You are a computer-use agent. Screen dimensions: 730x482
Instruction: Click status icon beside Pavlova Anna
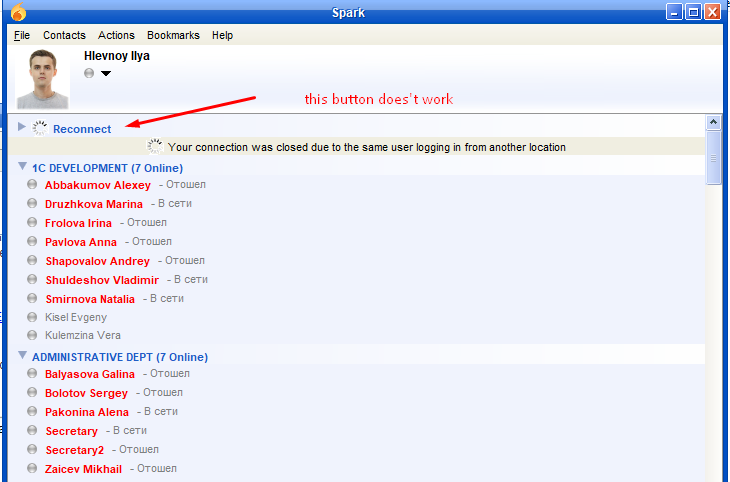32,241
